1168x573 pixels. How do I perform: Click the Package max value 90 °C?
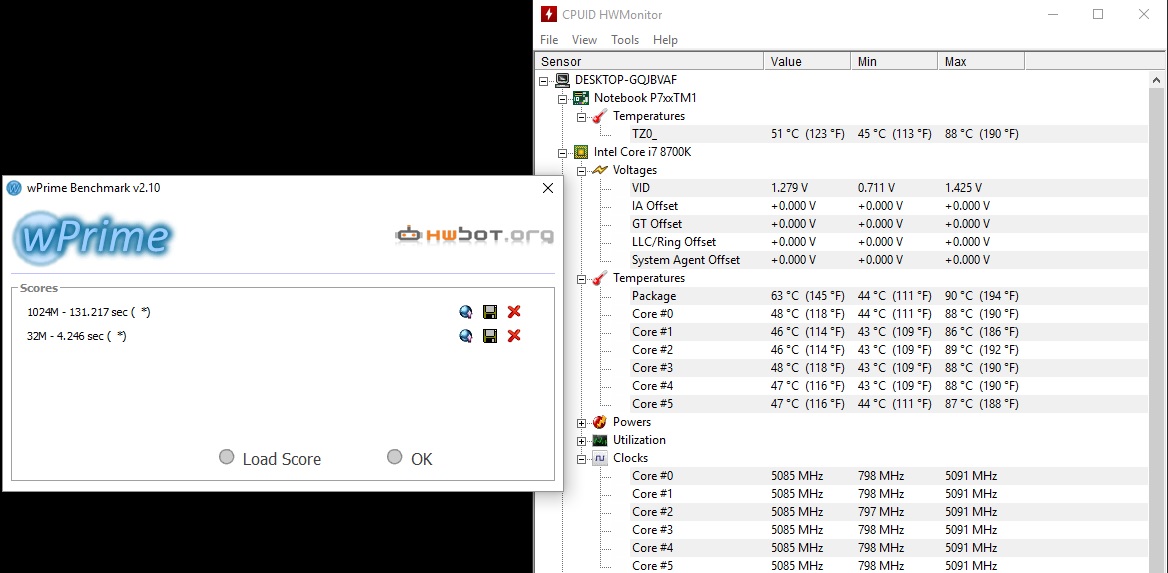pyautogui.click(x=981, y=296)
